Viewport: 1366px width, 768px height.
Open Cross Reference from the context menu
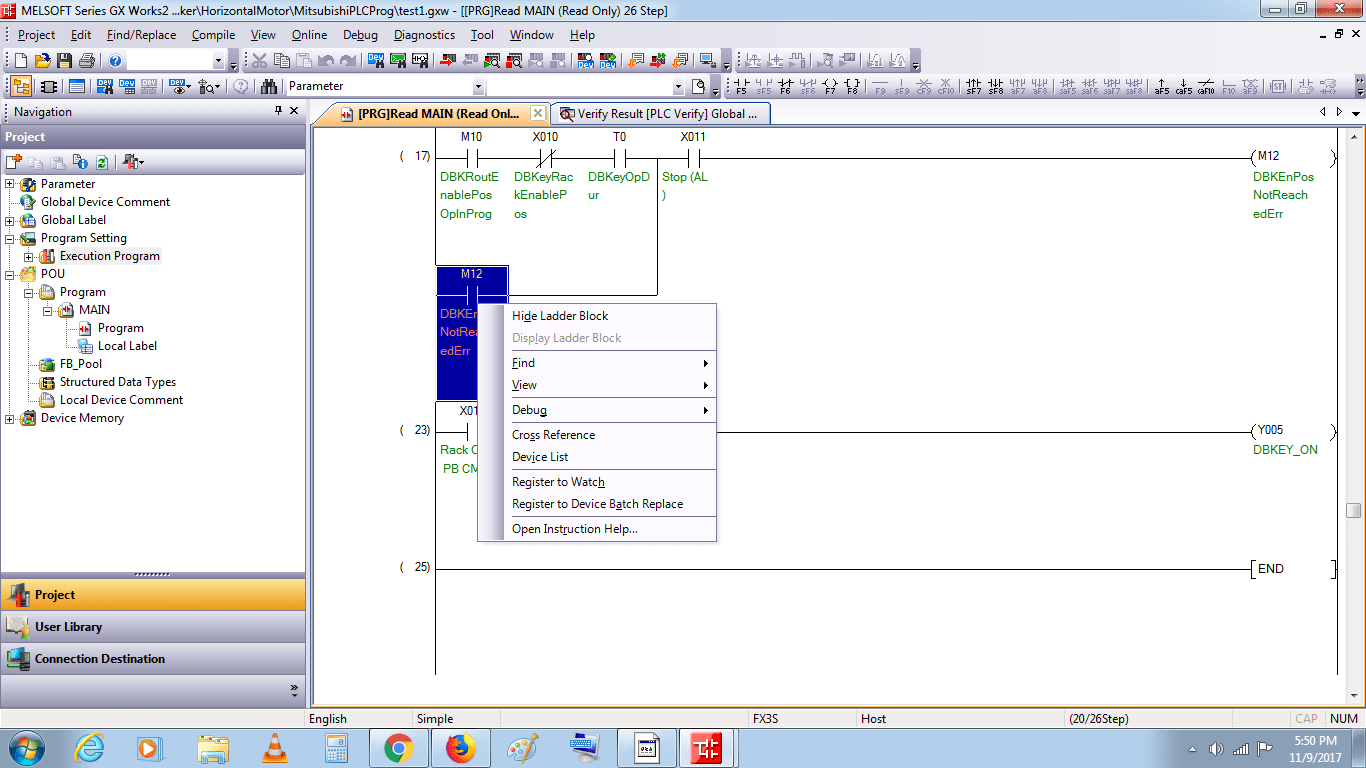pyautogui.click(x=552, y=434)
